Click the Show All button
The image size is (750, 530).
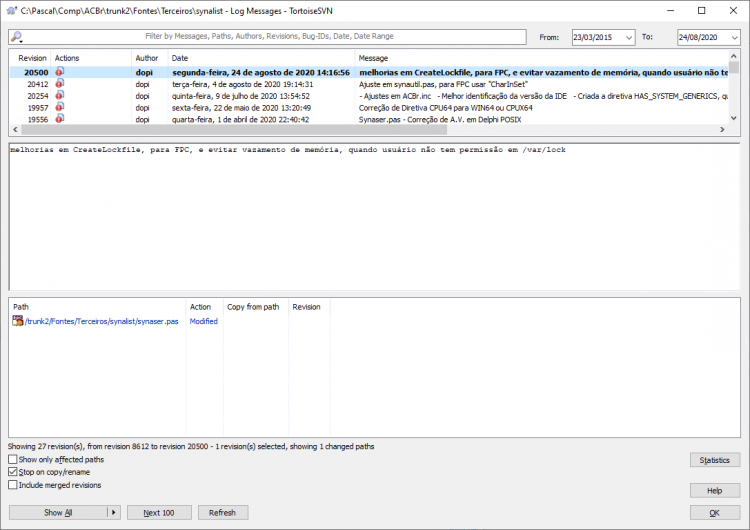tap(58, 512)
